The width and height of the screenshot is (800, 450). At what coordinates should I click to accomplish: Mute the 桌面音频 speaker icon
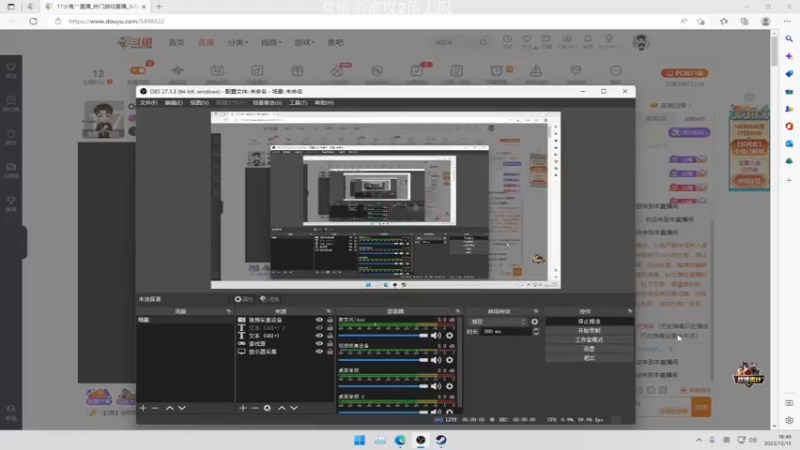(x=436, y=386)
